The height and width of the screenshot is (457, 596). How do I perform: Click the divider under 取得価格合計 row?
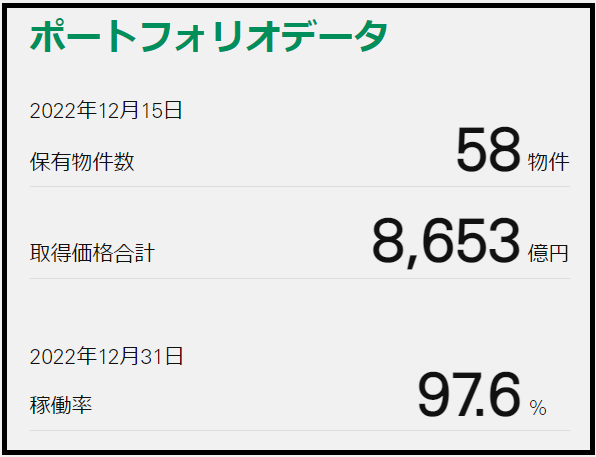point(300,278)
